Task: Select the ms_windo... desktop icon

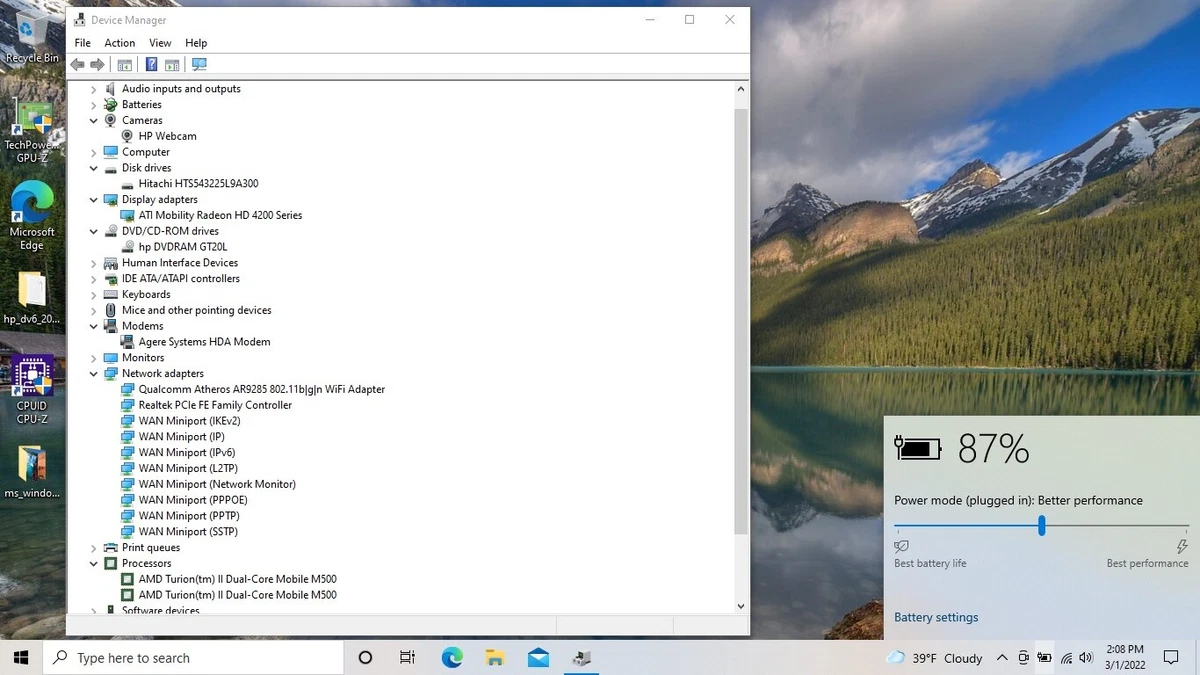Action: point(32,472)
